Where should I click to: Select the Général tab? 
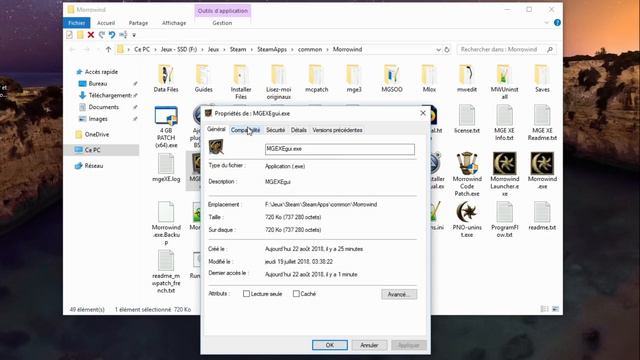click(x=216, y=129)
